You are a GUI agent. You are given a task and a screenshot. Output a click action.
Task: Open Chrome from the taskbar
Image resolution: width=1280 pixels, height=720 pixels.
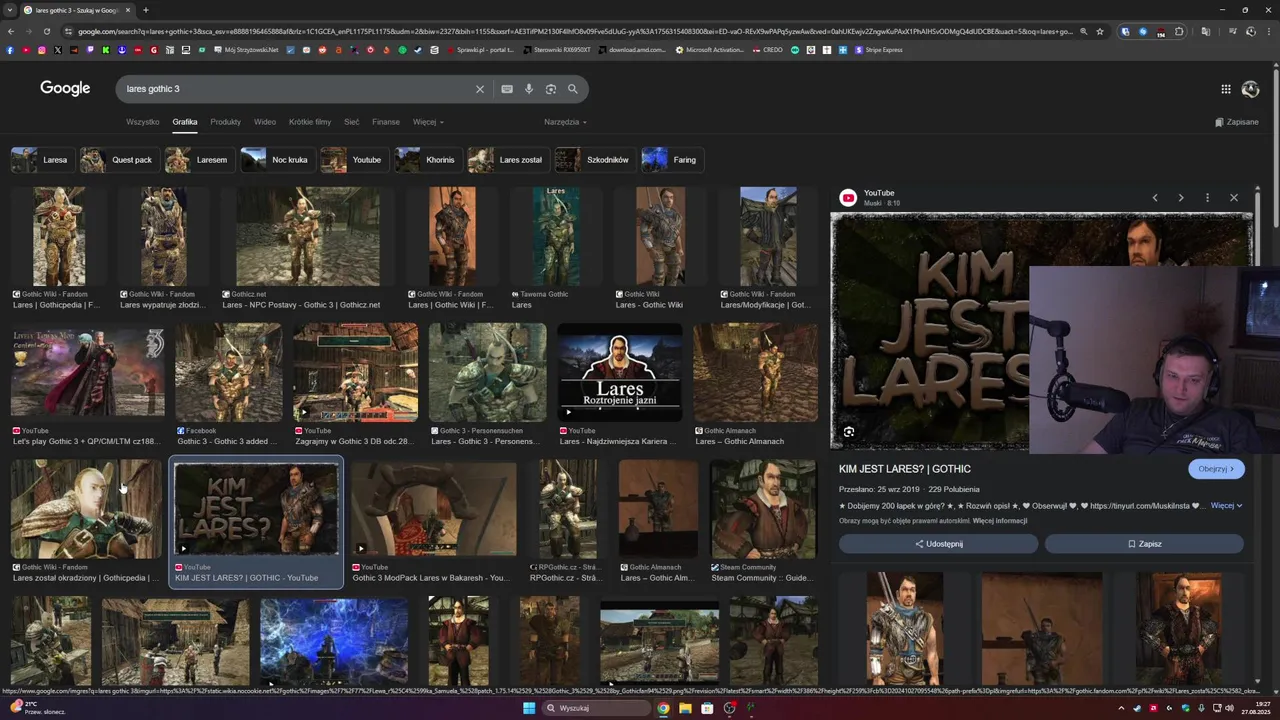click(663, 708)
